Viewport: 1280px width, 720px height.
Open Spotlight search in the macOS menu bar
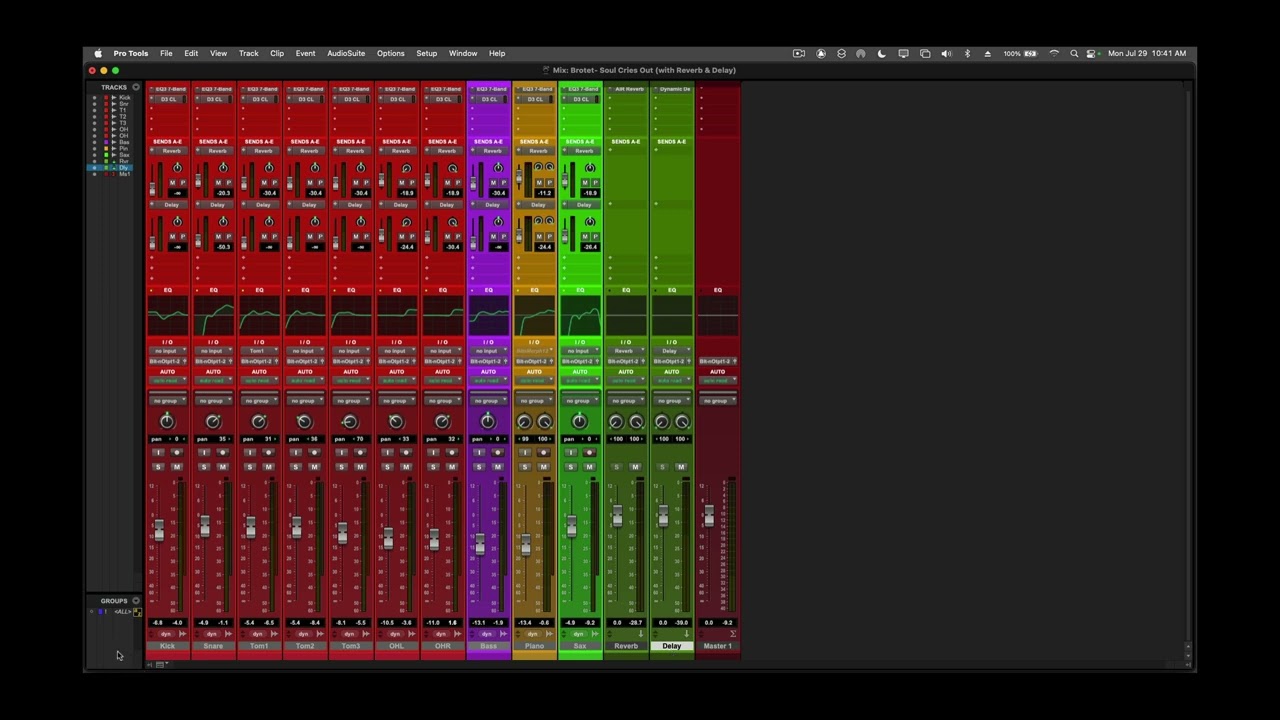(1074, 53)
